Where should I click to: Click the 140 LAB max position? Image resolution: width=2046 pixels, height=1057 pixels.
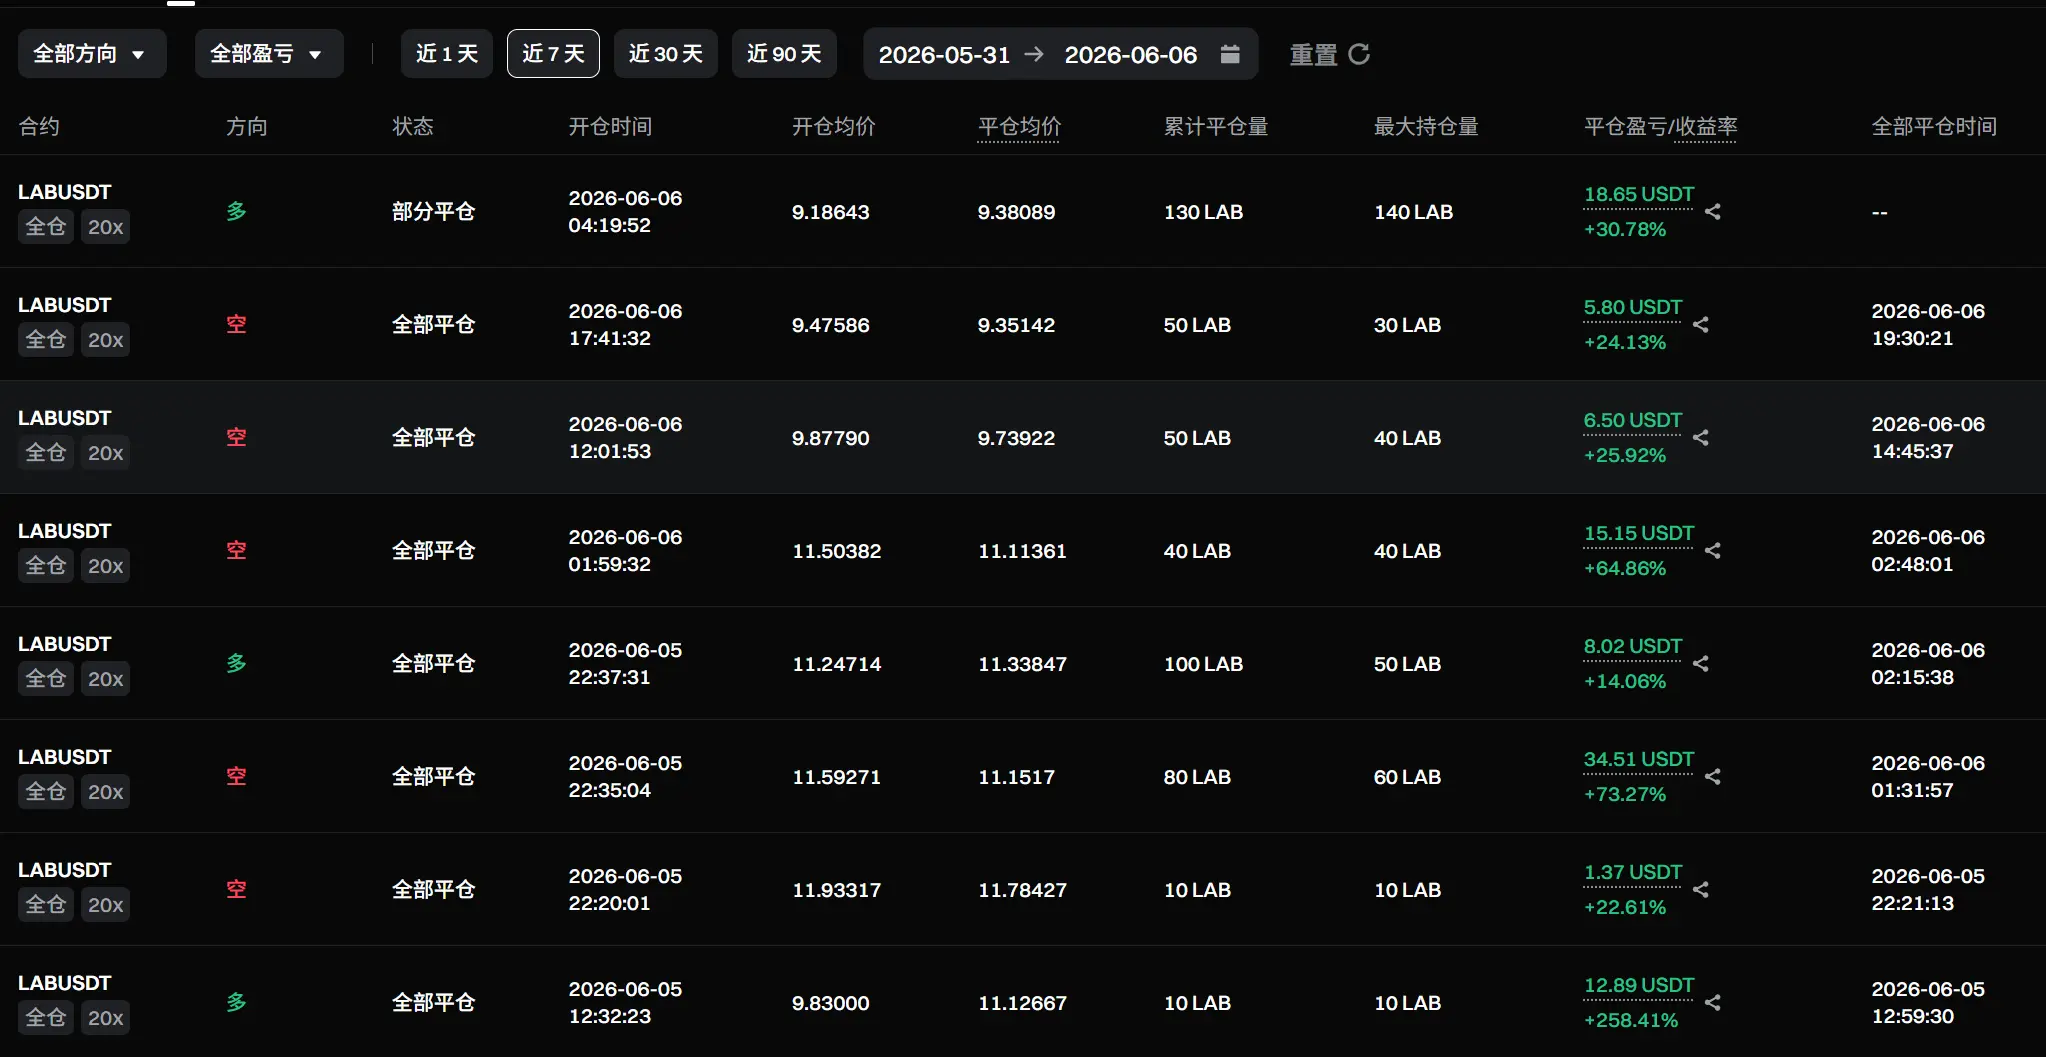pyautogui.click(x=1413, y=212)
